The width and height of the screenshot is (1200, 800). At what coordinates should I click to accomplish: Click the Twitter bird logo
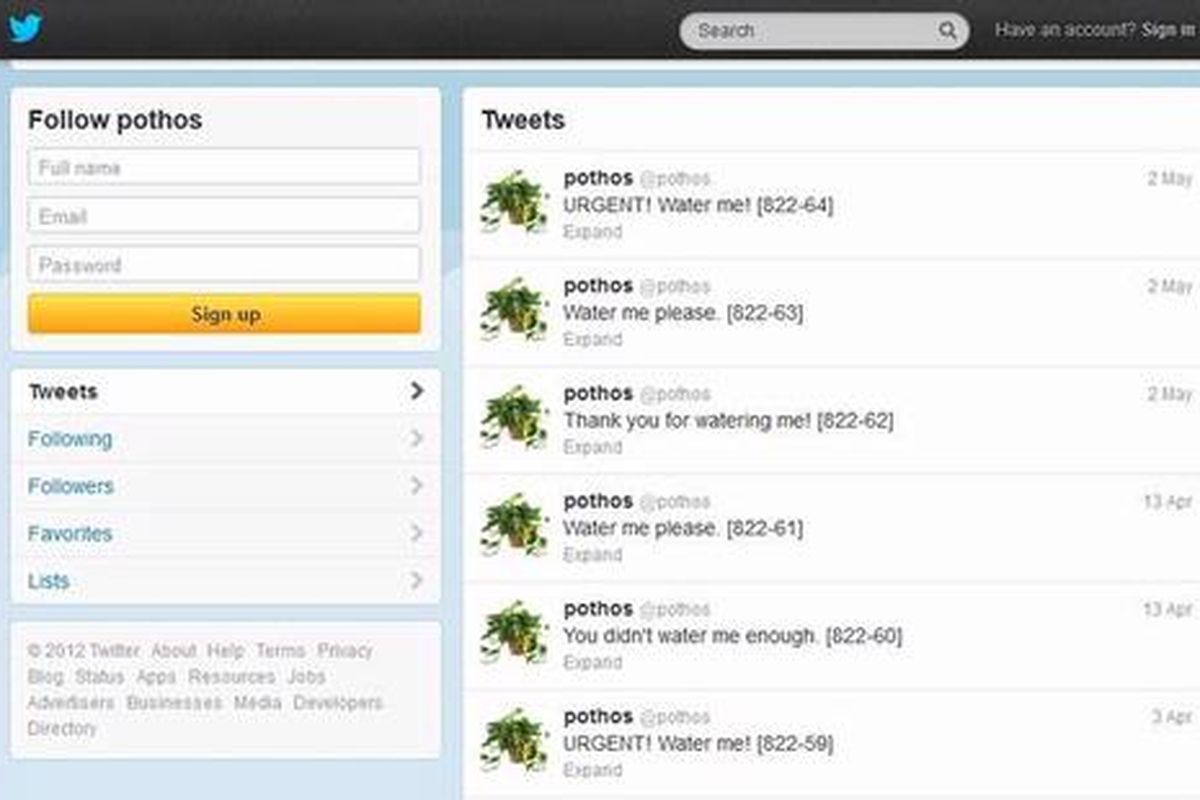coord(25,27)
